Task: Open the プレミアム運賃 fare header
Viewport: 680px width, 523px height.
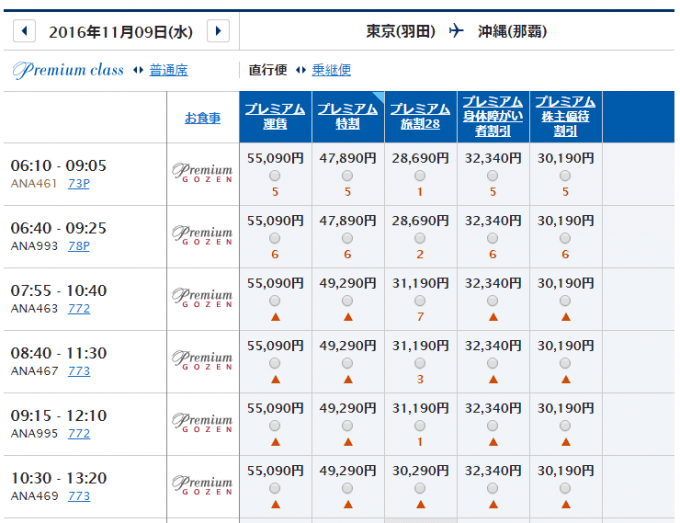Action: (x=275, y=116)
